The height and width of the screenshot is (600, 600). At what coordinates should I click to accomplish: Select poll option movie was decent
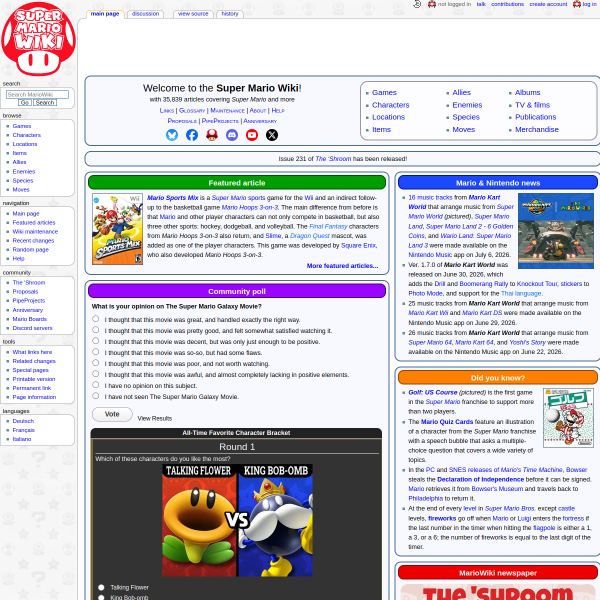[x=96, y=341]
